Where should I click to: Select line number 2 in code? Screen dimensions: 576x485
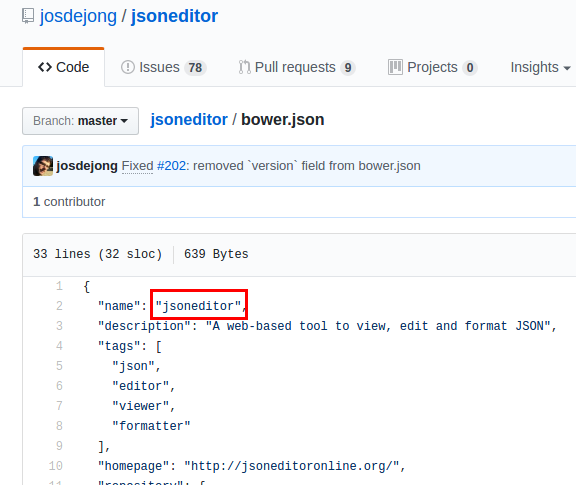coord(59,306)
